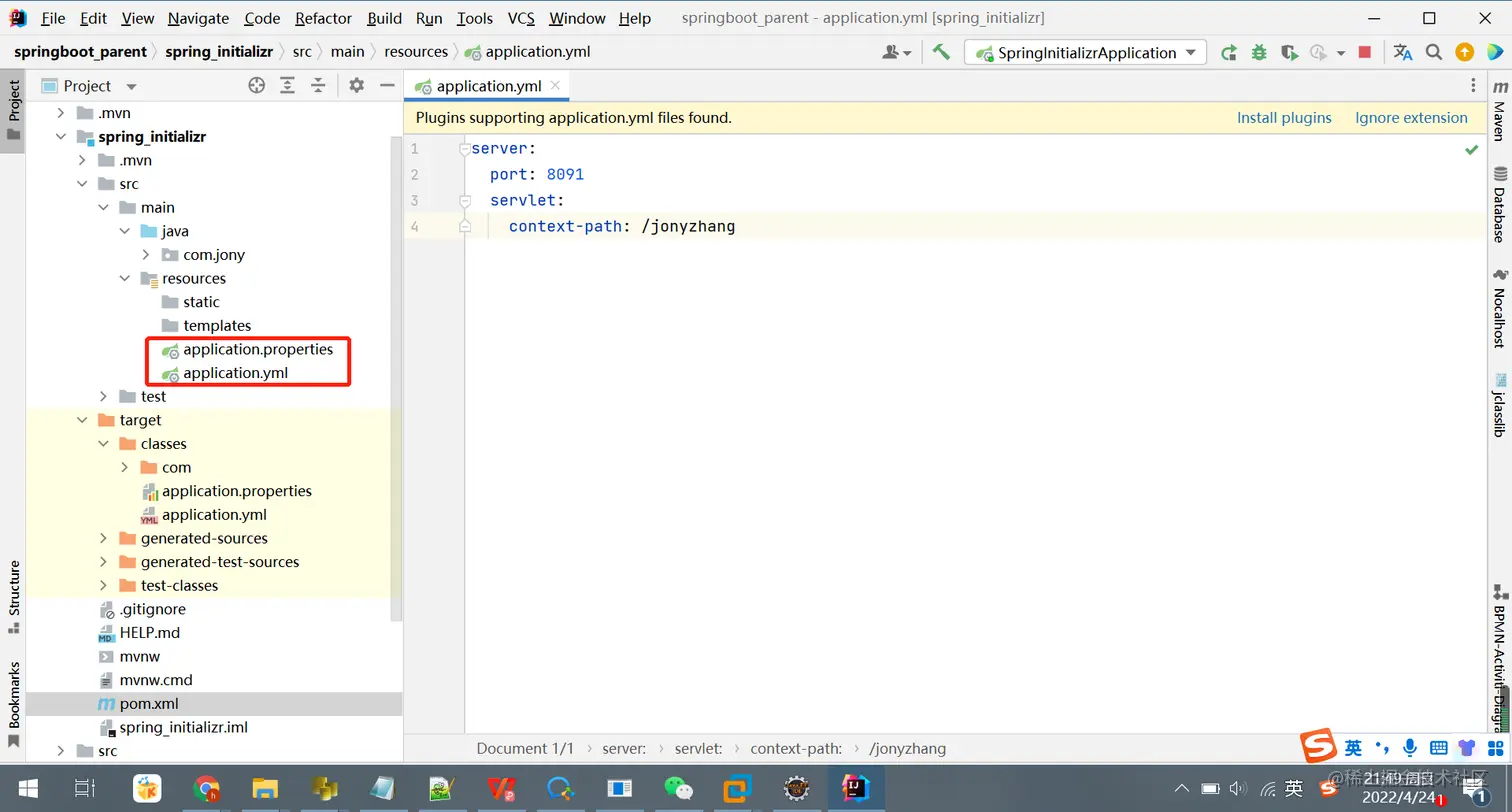Open the Structure tool window

(13, 597)
